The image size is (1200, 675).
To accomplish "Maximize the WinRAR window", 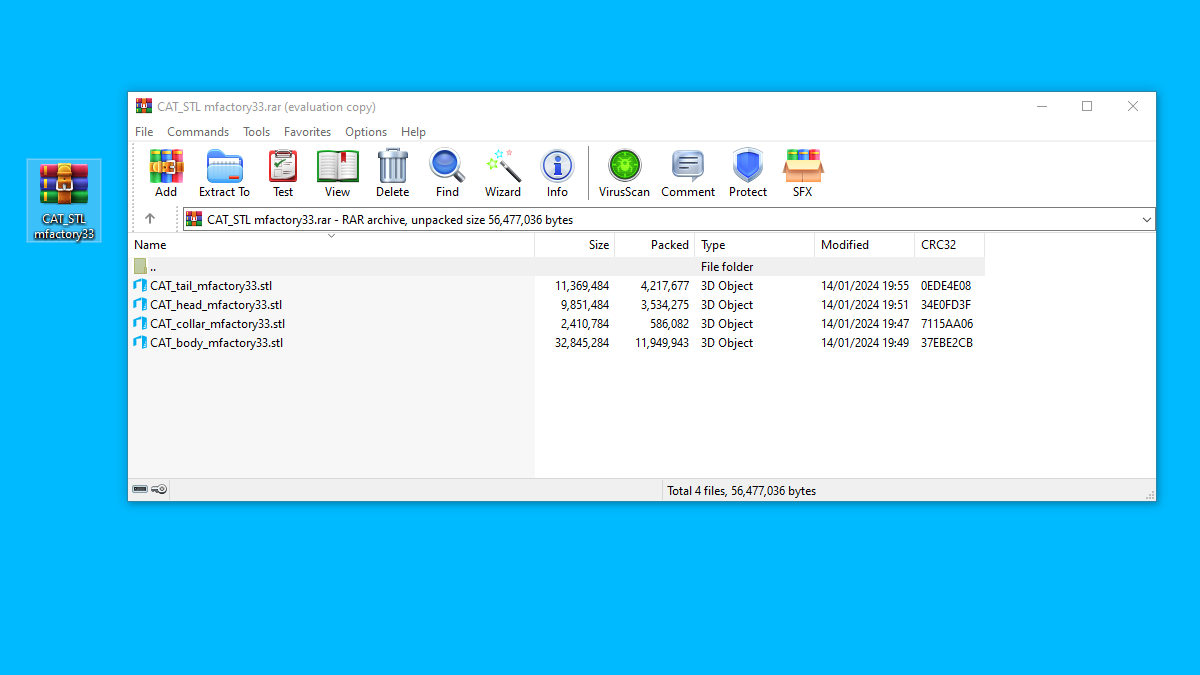I will coord(1087,106).
